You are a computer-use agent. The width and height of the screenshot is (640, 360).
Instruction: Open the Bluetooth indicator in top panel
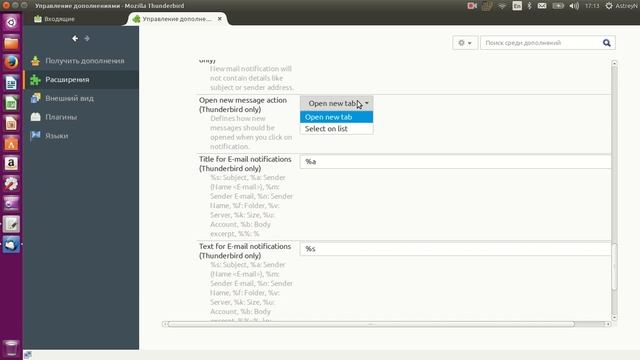click(x=529, y=6)
